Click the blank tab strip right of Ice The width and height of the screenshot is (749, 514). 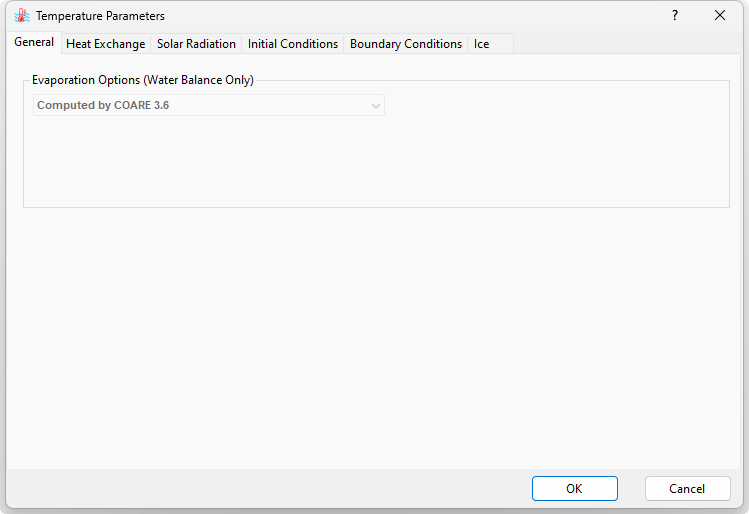(620, 44)
